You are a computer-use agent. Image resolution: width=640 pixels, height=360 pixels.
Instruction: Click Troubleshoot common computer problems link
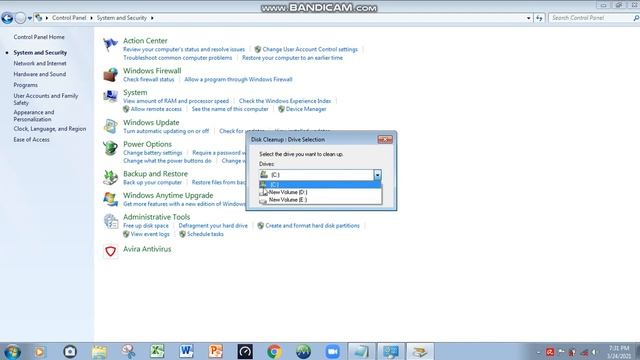point(178,58)
